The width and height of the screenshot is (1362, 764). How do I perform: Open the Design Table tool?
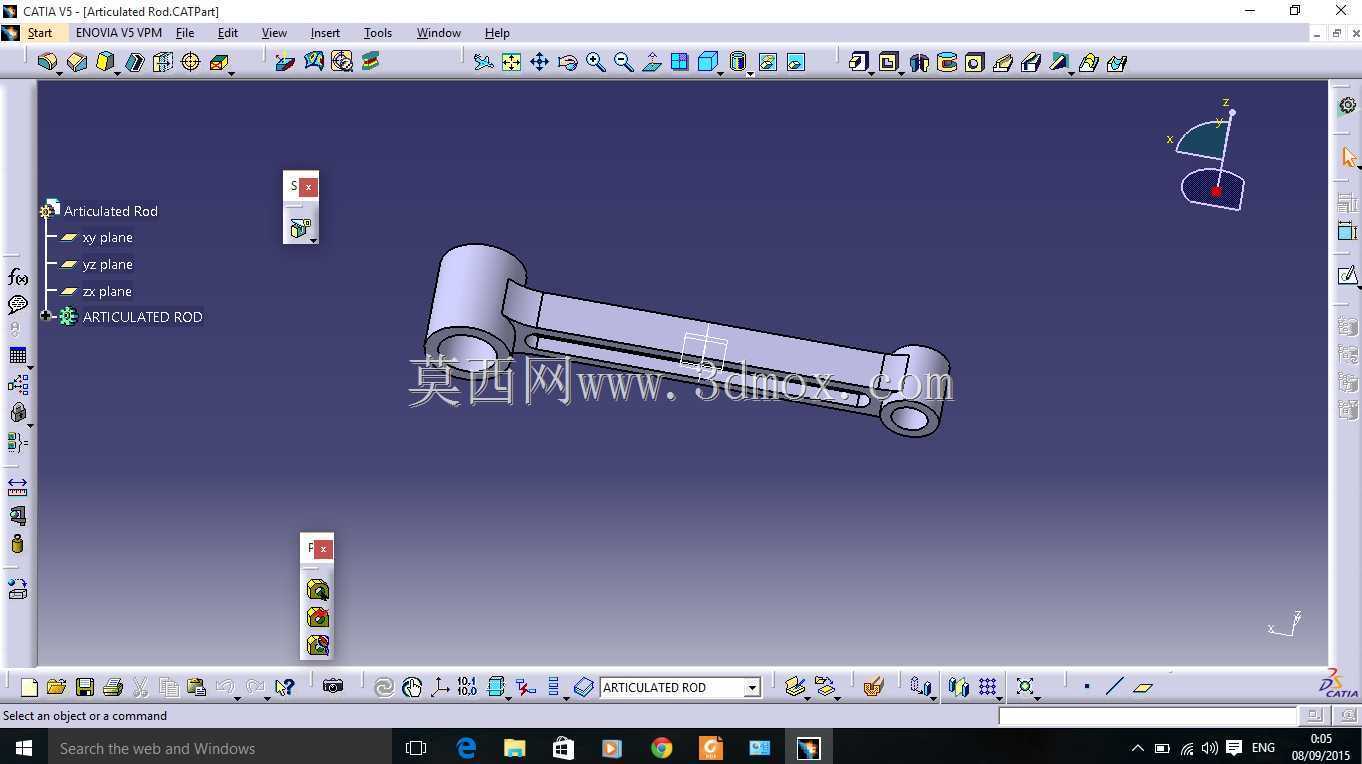[18, 355]
